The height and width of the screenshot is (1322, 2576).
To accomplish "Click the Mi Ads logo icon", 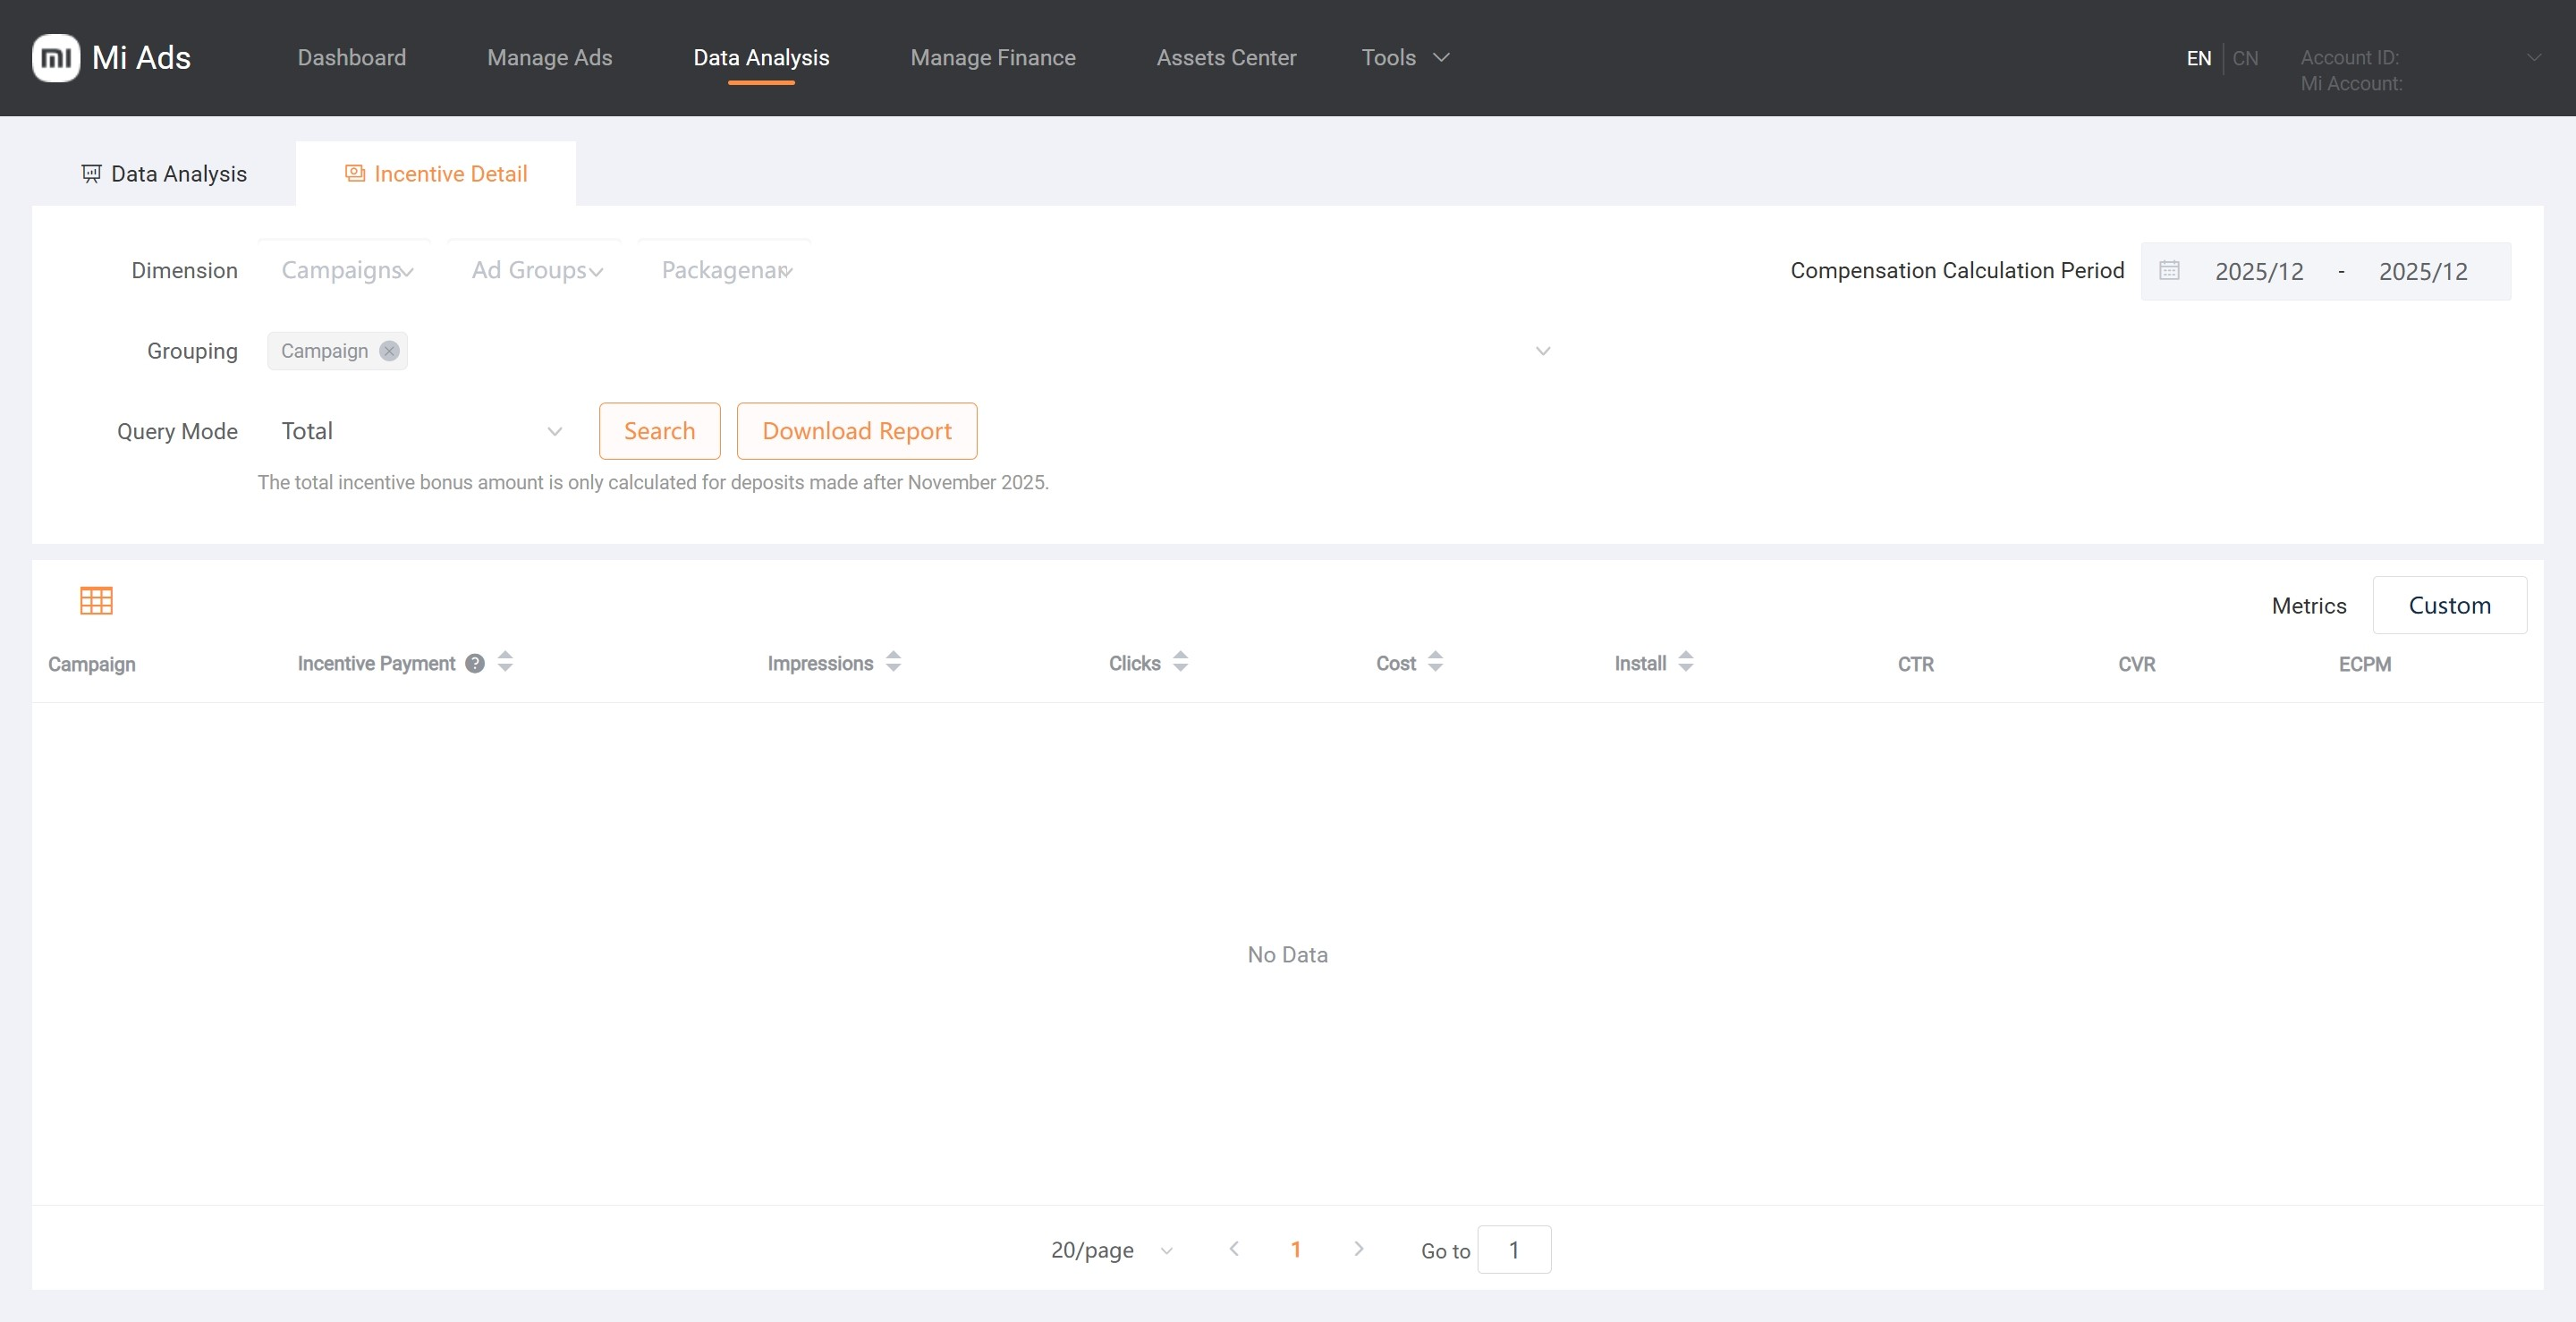I will click(56, 58).
